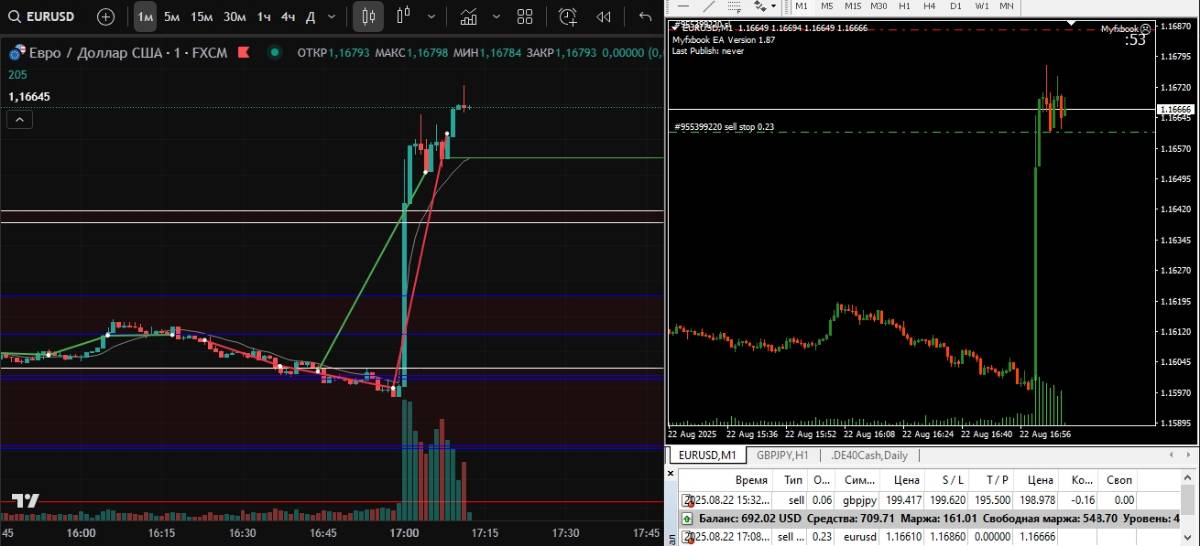Click the undo arrow icon

pos(645,16)
